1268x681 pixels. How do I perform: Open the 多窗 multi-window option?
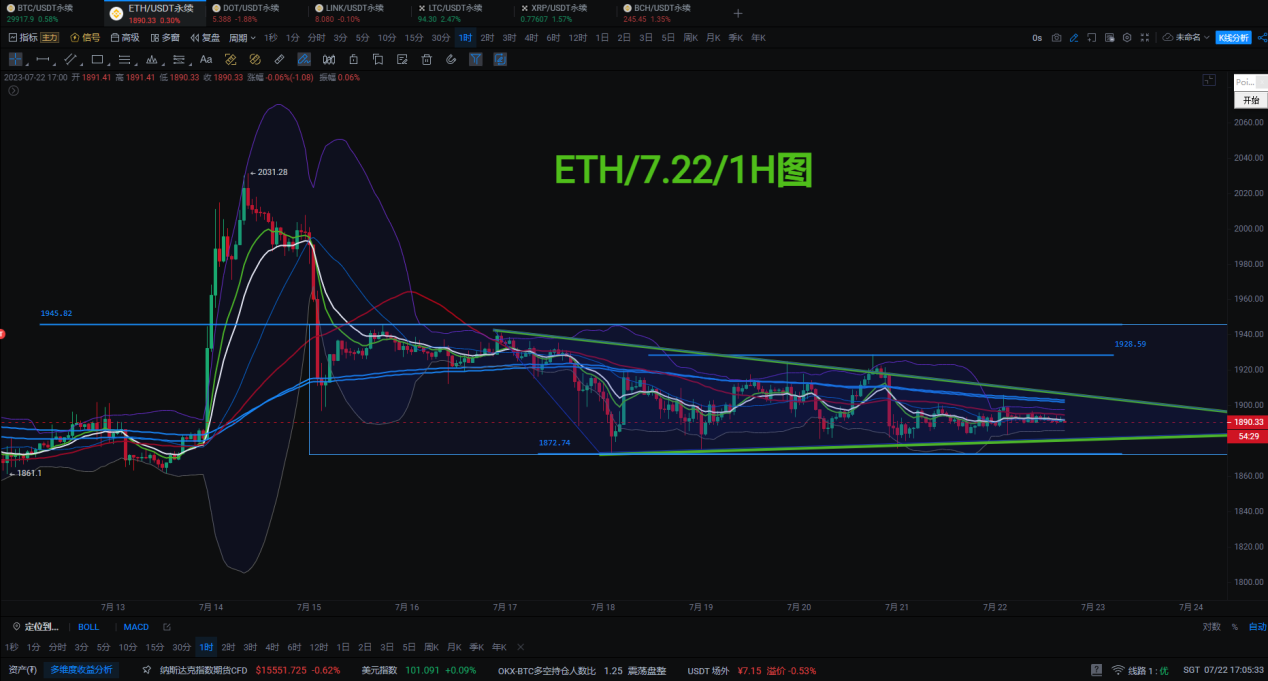pyautogui.click(x=165, y=38)
